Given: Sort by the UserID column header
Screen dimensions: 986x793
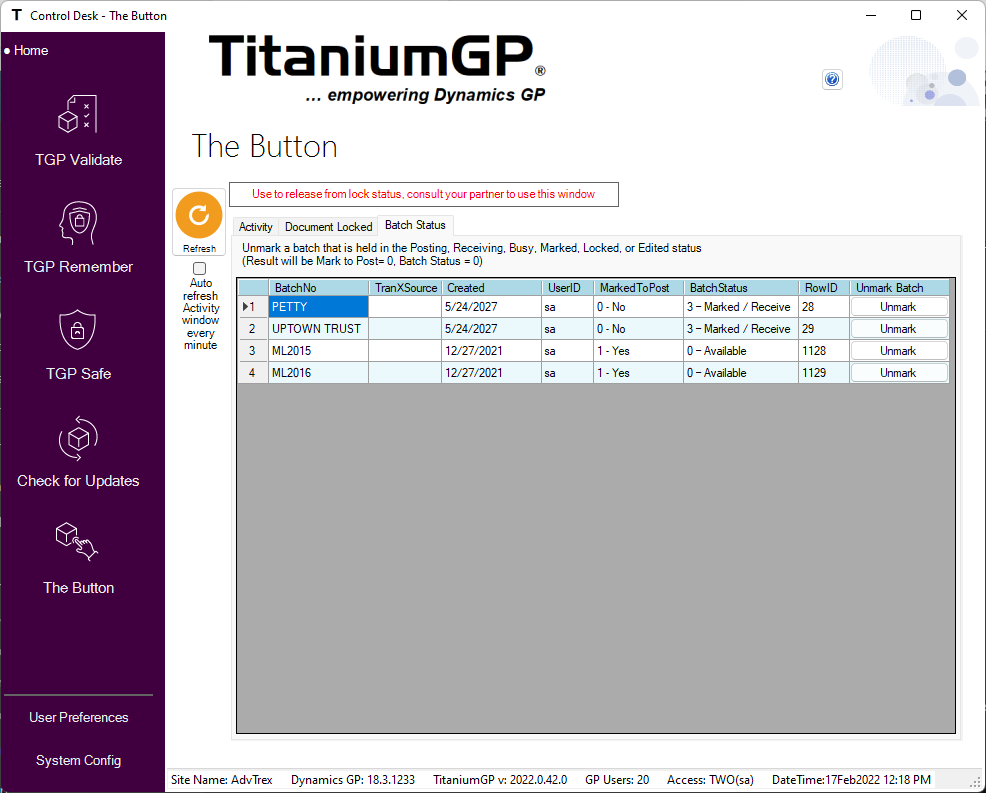Looking at the screenshot, I should tap(568, 288).
